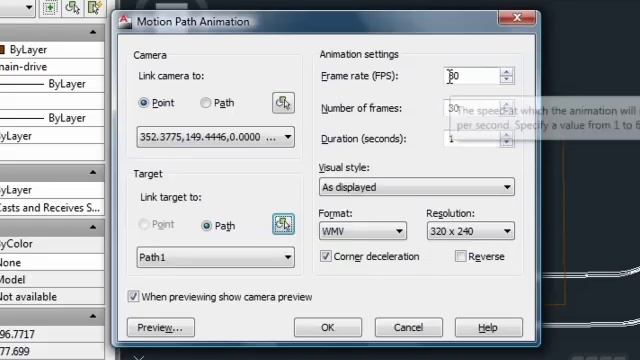The width and height of the screenshot is (640, 360).
Task: Close the Motion Path Animation dialog
Action: (517, 18)
